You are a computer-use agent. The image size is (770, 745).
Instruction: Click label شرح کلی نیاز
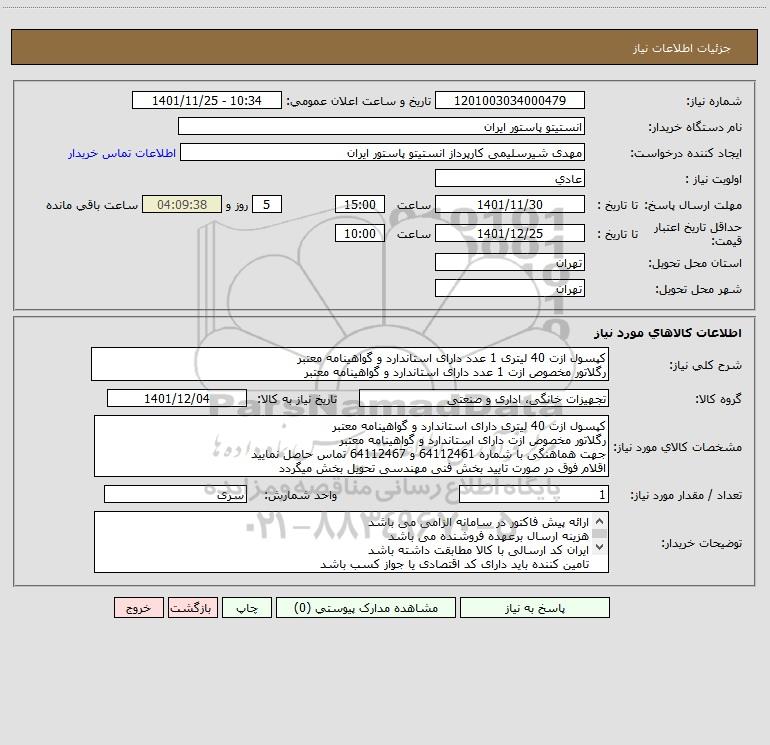[x=706, y=365]
